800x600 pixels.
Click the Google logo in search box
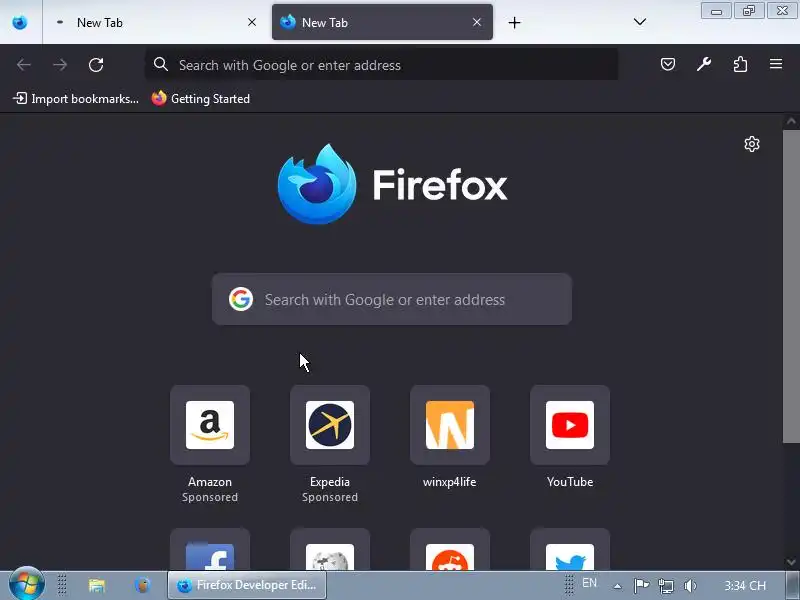pyautogui.click(x=241, y=299)
